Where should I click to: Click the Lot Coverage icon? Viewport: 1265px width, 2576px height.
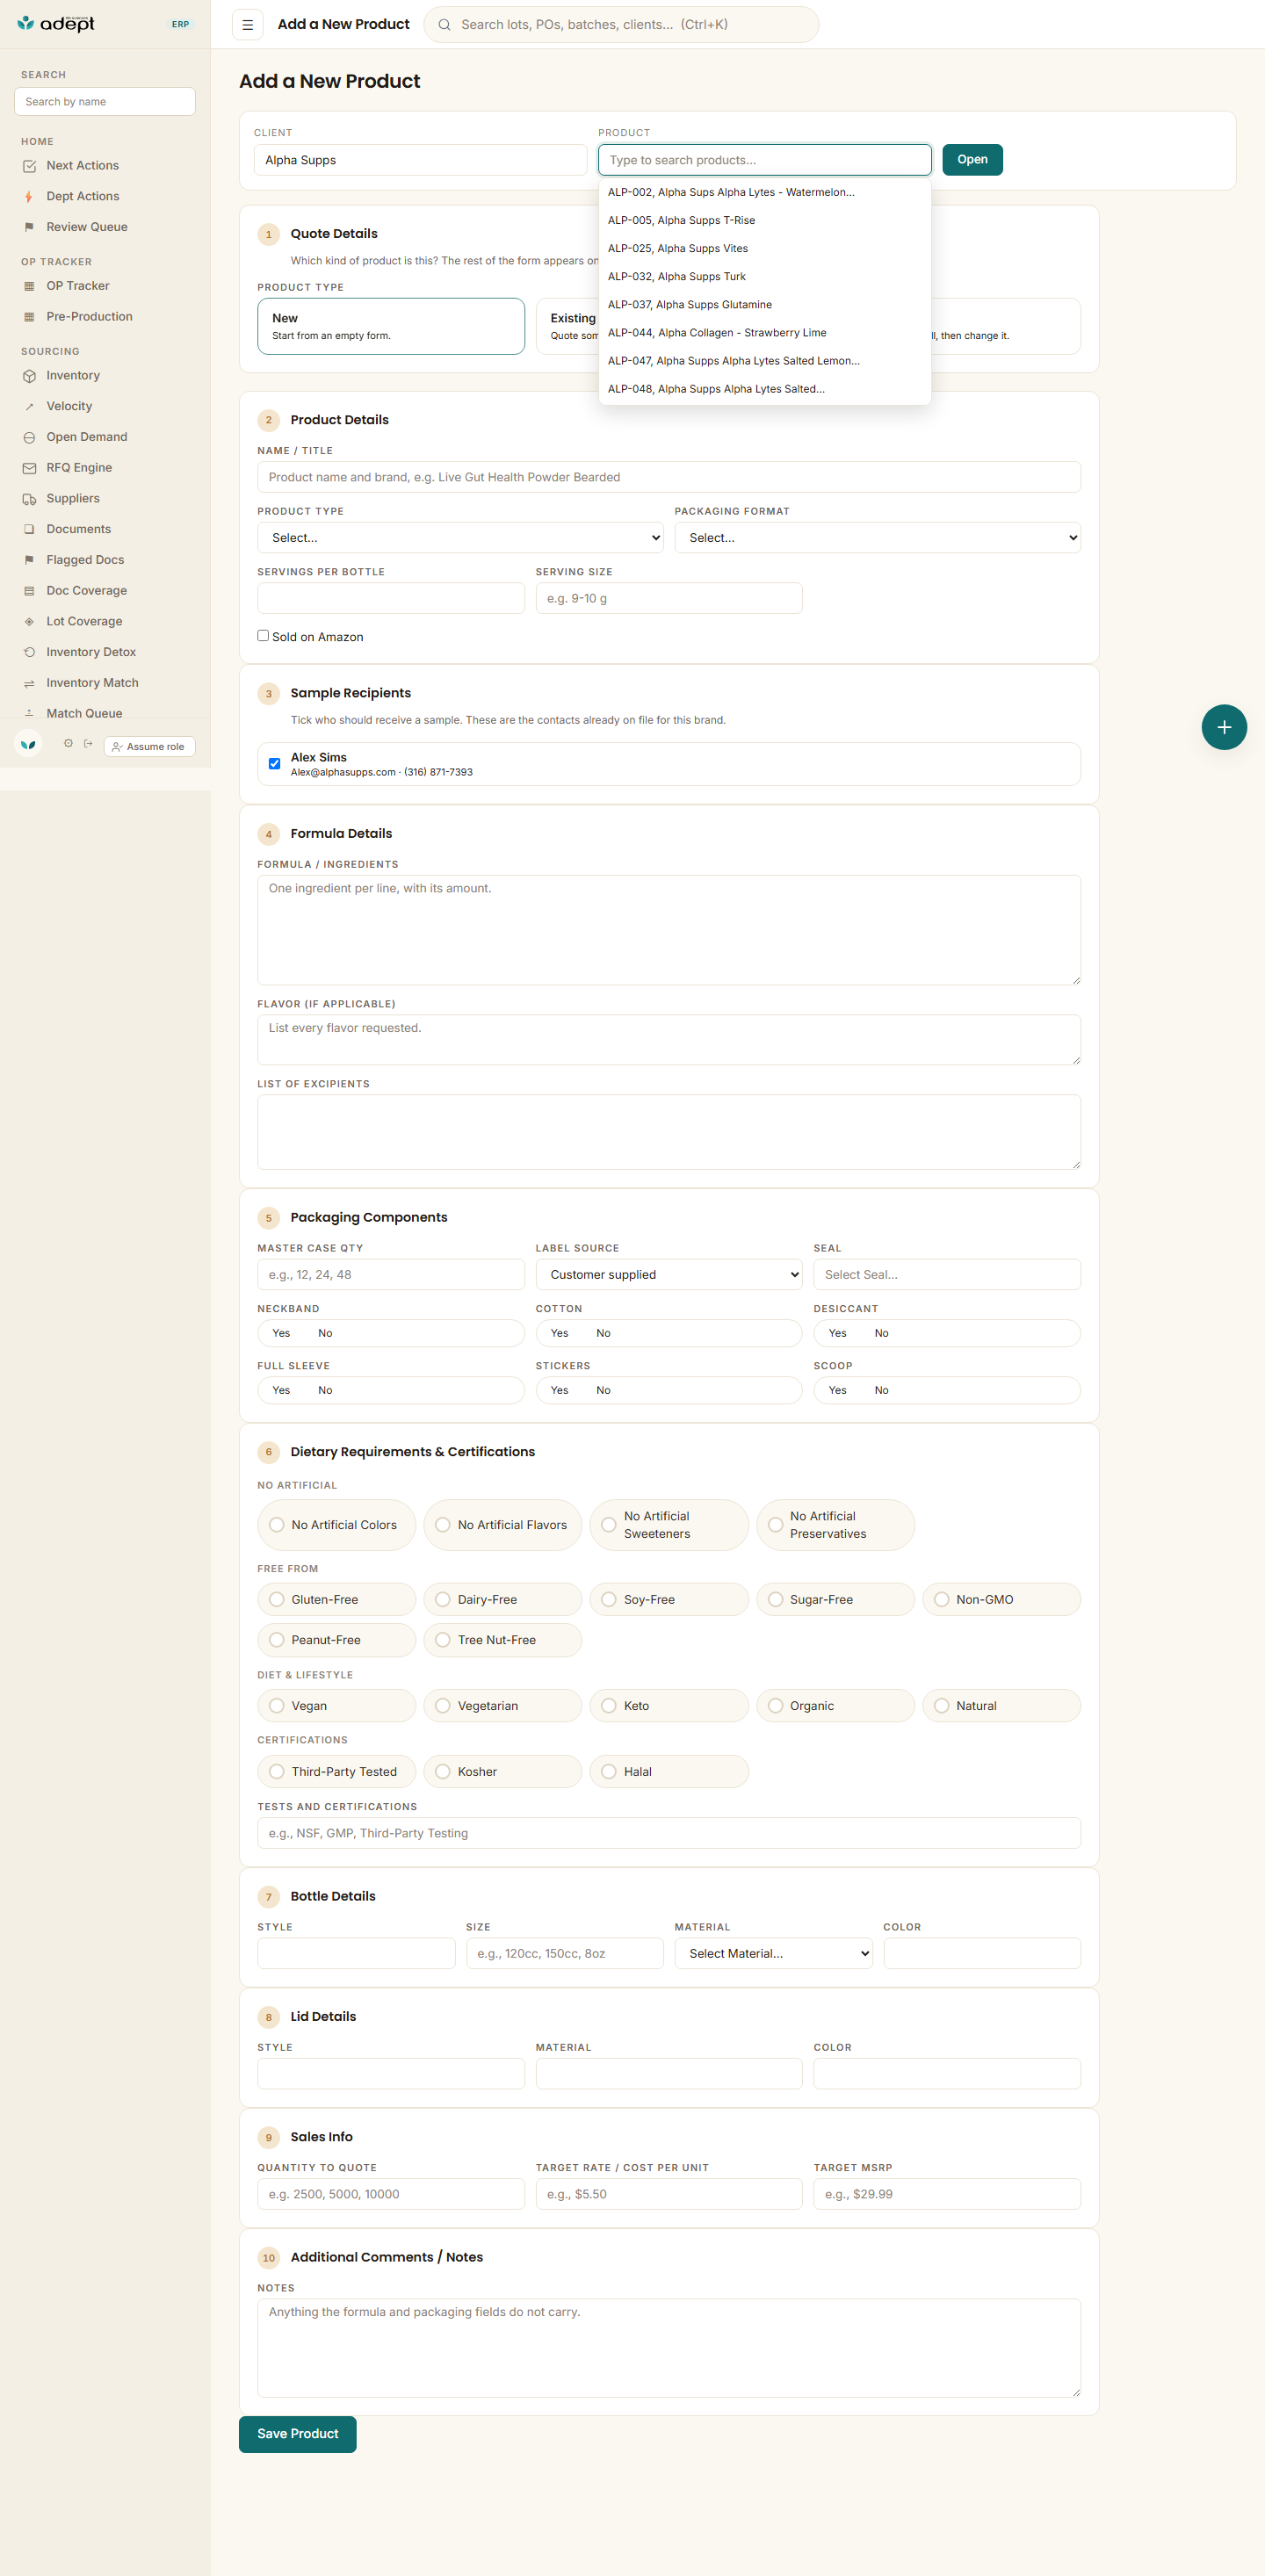[29, 621]
